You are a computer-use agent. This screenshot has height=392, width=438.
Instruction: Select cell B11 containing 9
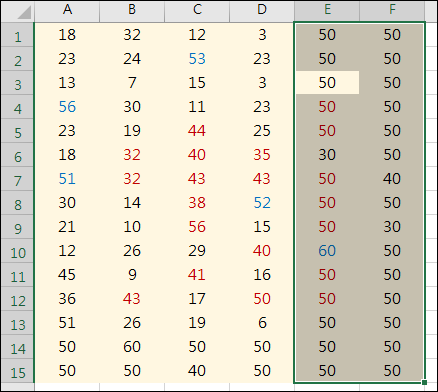[132, 275]
